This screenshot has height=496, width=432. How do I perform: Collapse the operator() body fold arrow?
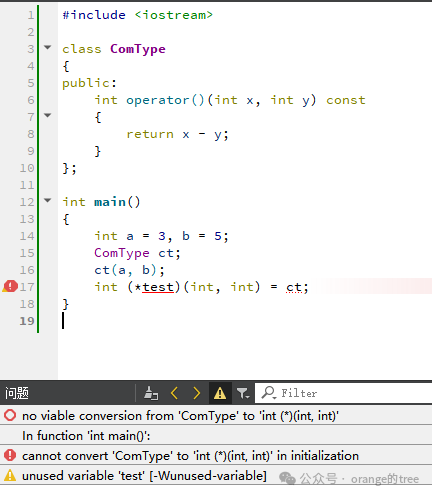tap(48, 115)
